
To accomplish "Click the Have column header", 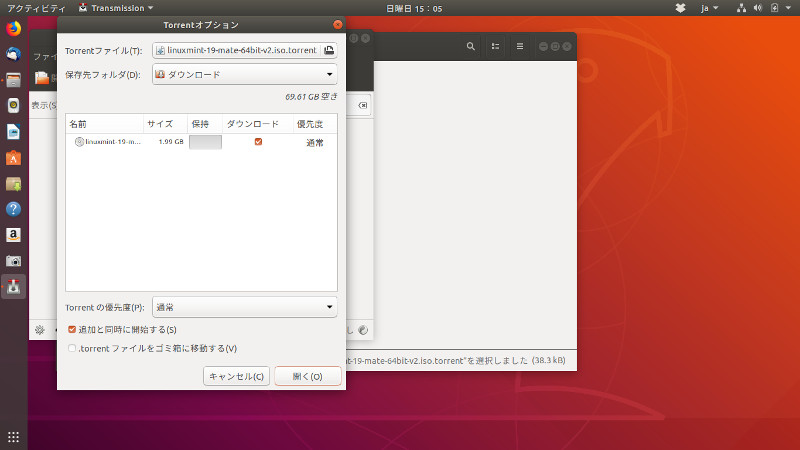I will pos(205,124).
